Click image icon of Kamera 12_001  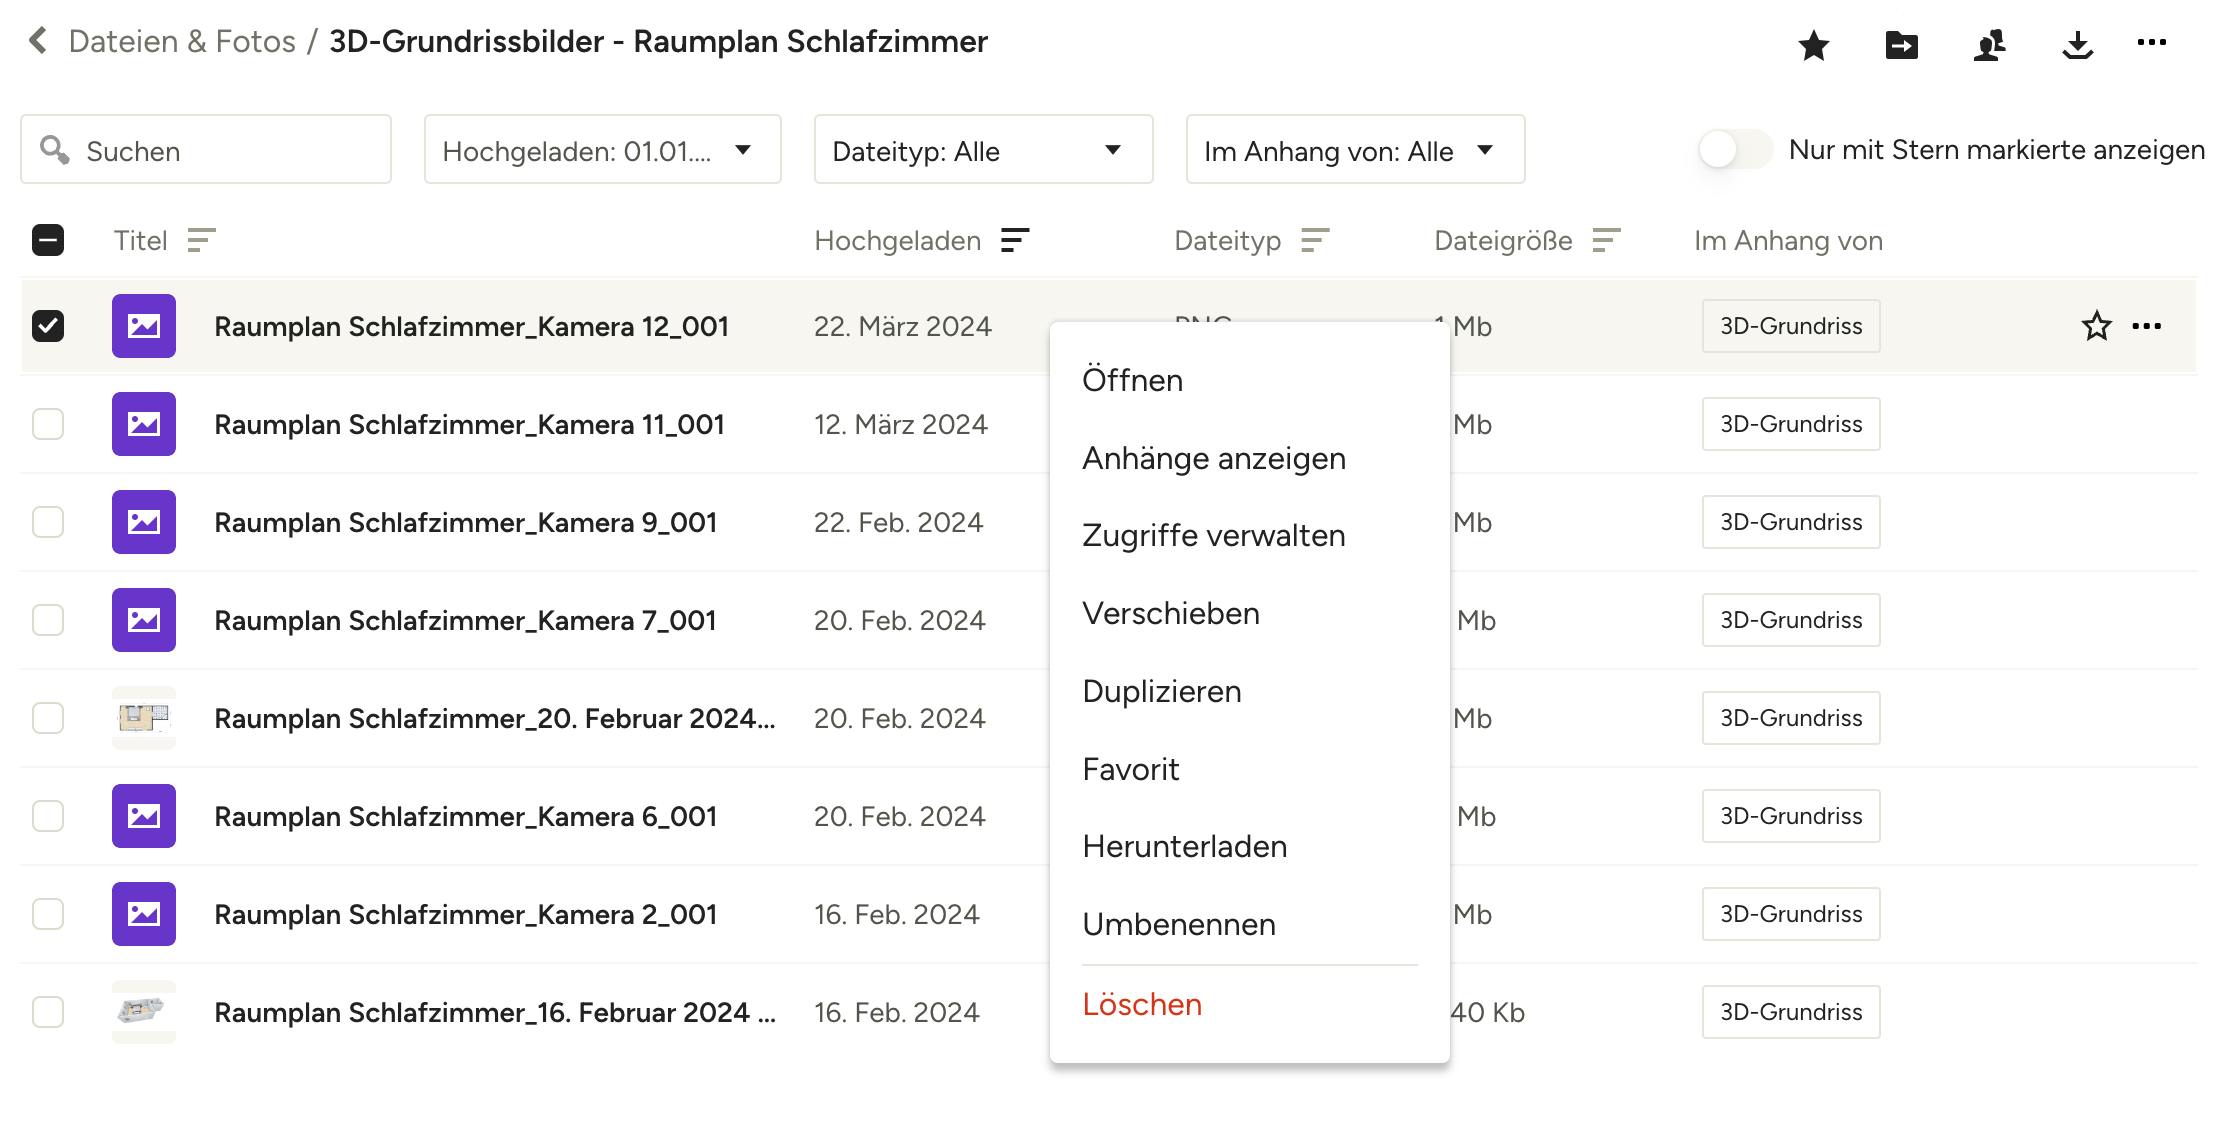144,326
